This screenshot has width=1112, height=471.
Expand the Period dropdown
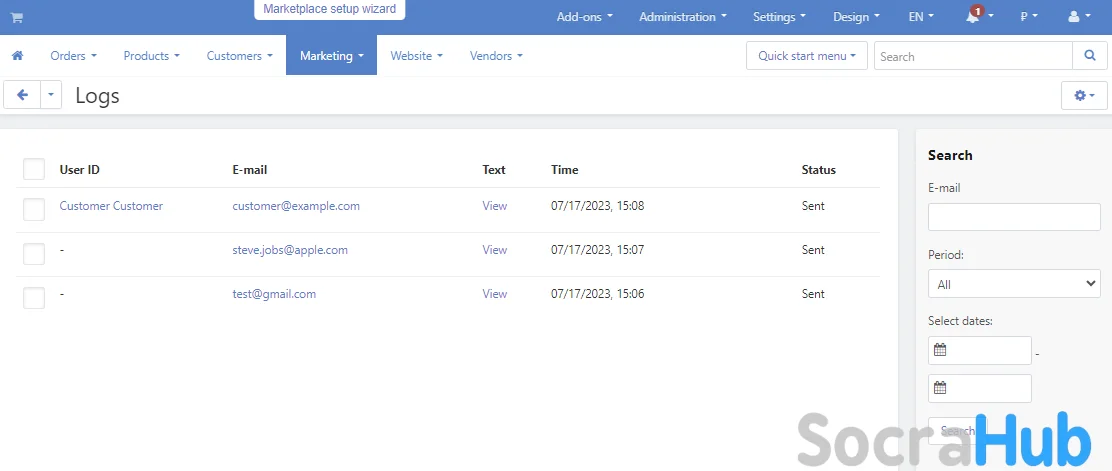click(1013, 284)
